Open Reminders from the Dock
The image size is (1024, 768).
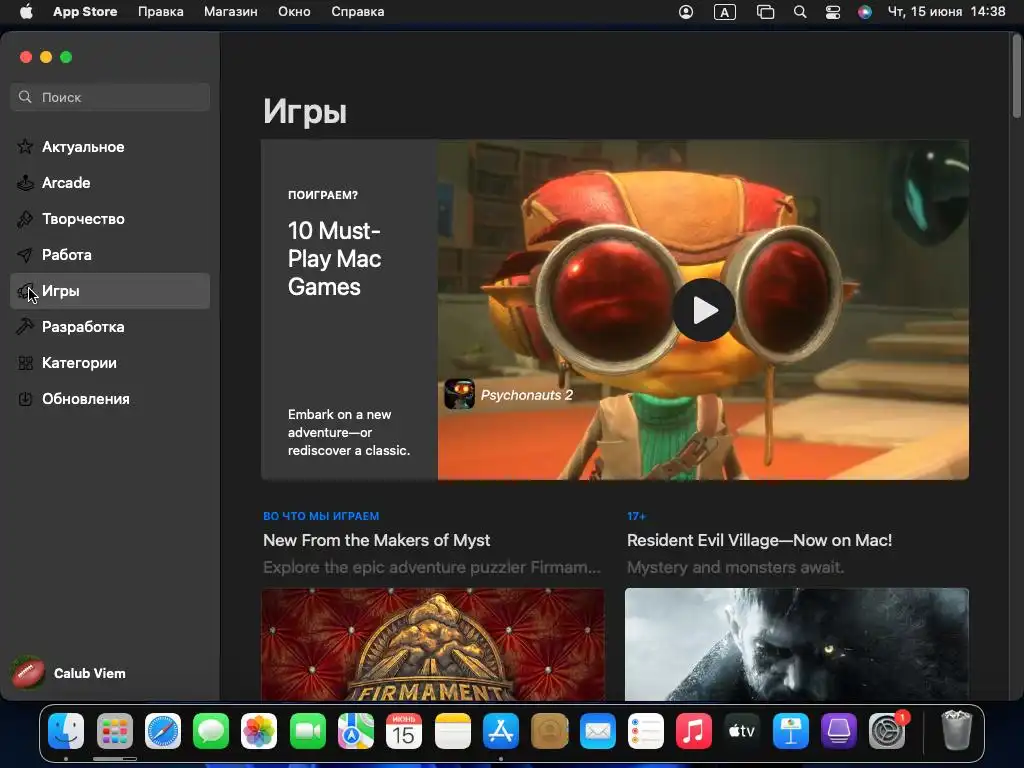[646, 731]
